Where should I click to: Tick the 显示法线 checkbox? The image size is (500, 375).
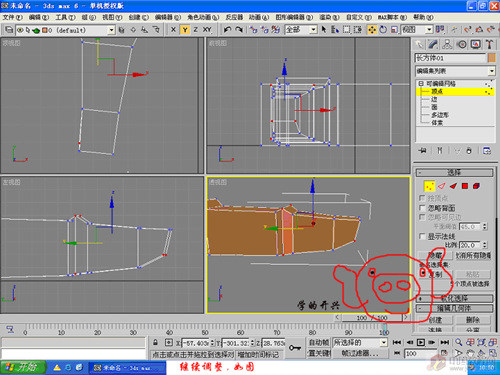pos(422,236)
